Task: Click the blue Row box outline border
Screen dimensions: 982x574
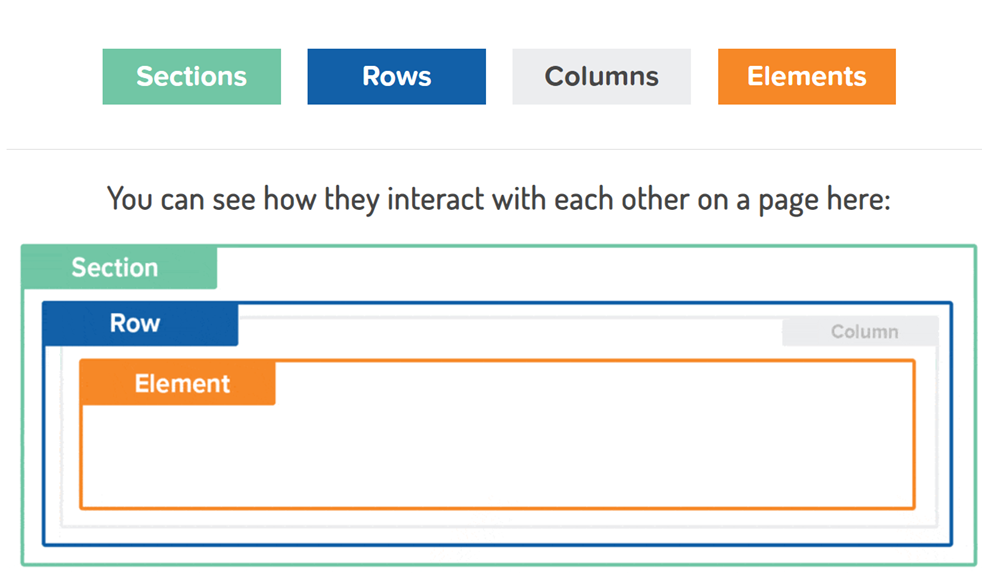Action: pyautogui.click(x=498, y=545)
